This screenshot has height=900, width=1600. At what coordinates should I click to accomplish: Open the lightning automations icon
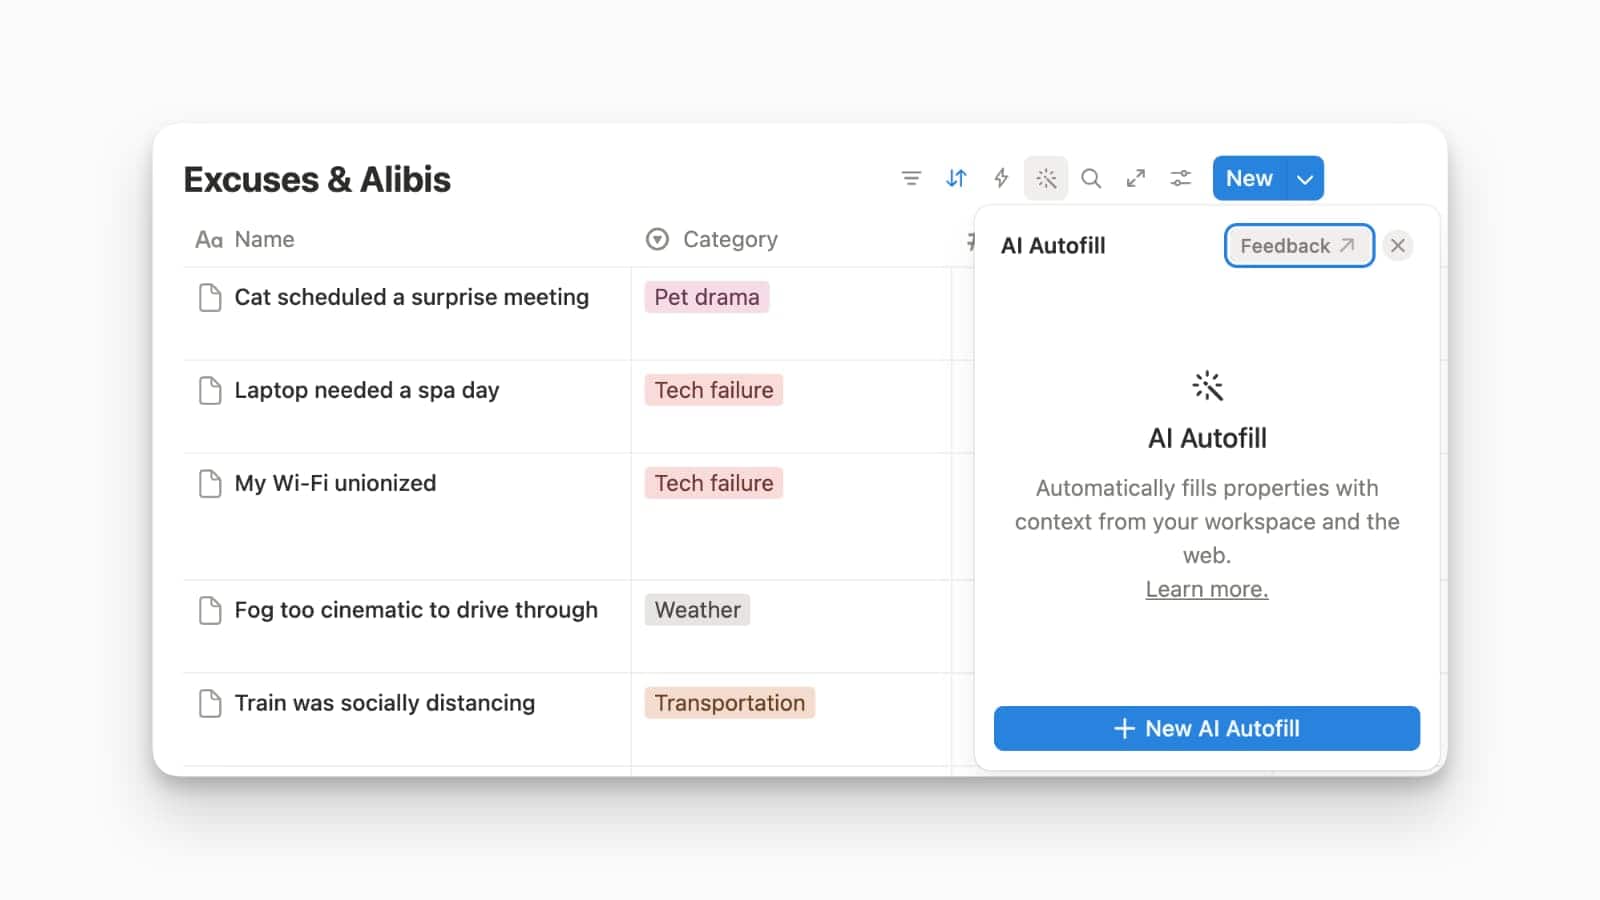(1001, 179)
